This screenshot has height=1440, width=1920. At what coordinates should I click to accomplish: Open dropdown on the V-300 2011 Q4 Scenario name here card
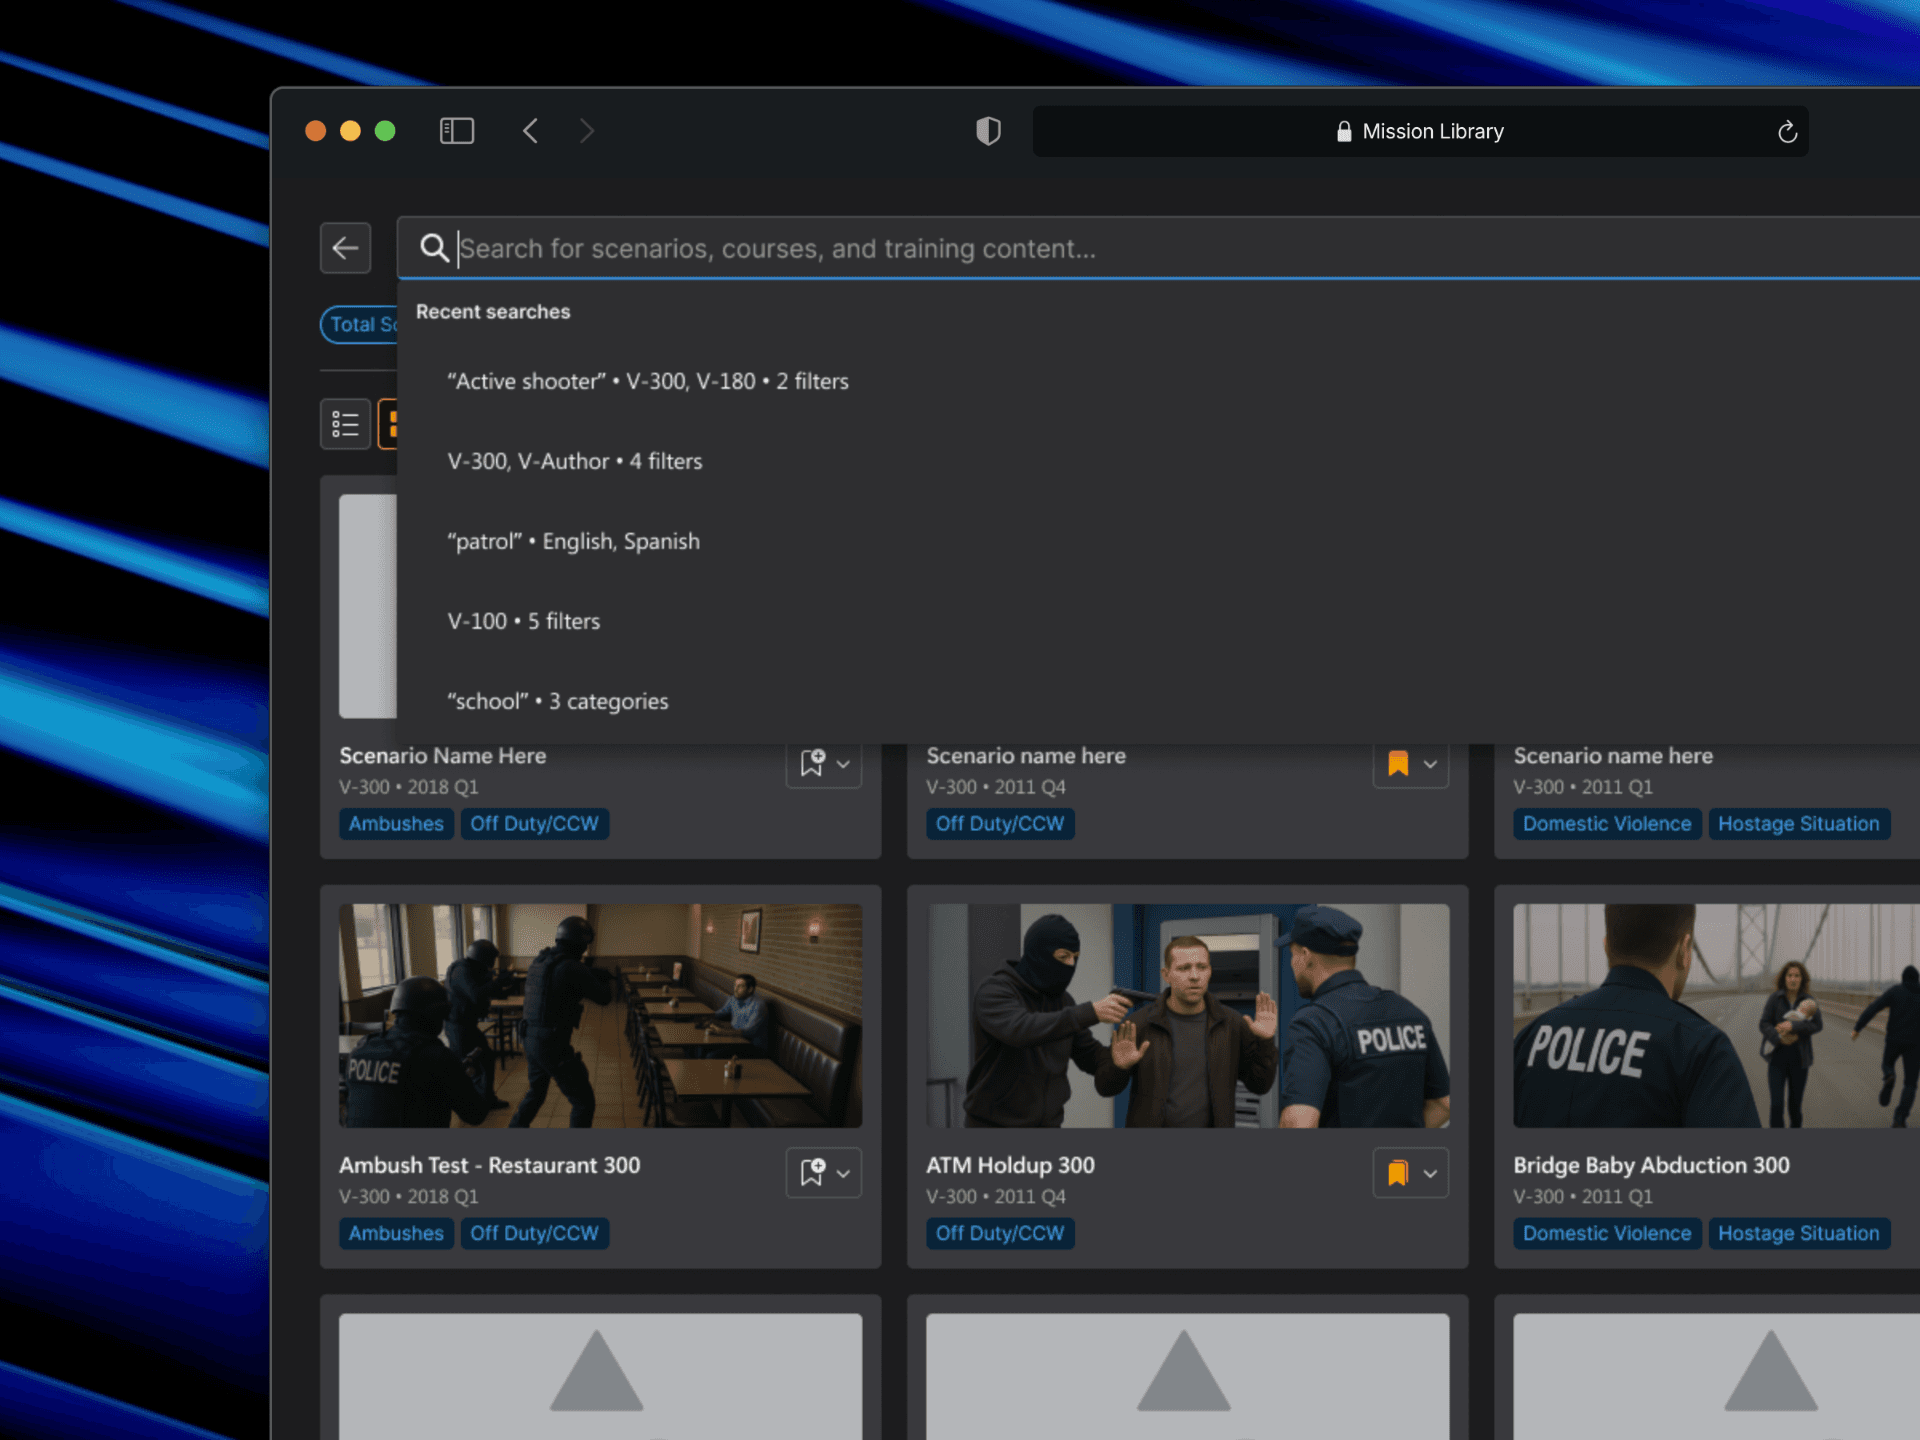1431,764
